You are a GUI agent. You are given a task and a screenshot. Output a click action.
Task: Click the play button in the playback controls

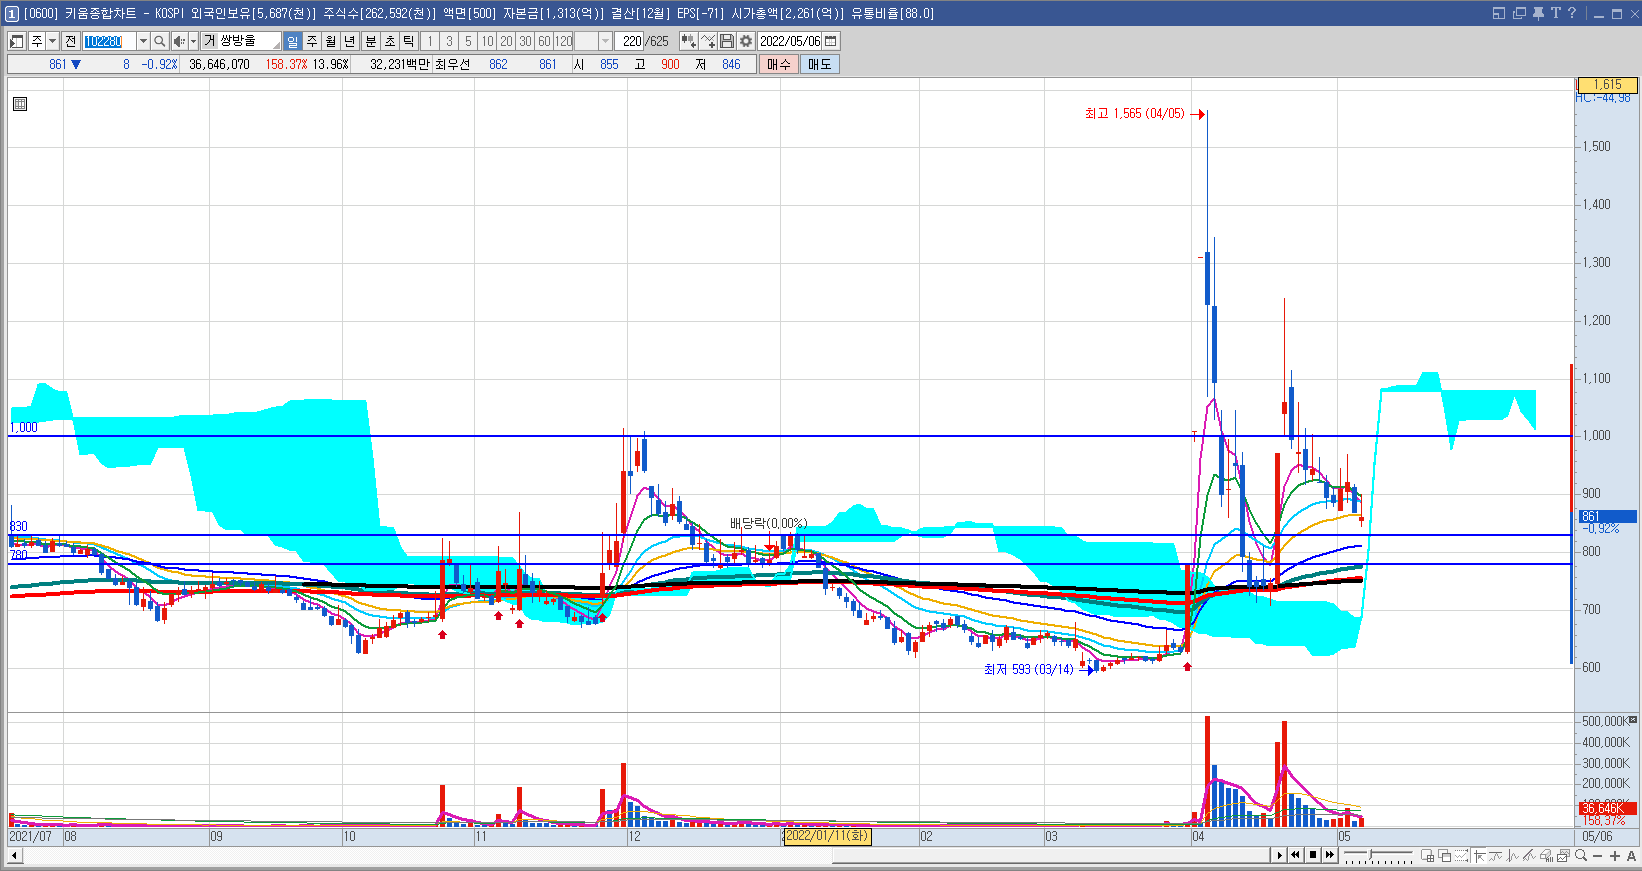1279,855
